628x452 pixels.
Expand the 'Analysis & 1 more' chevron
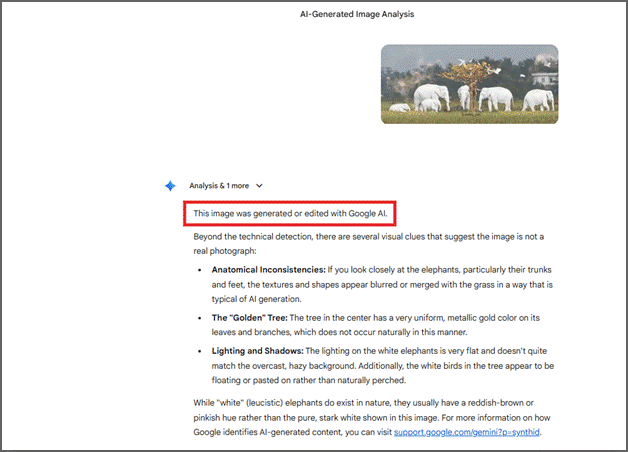tap(260, 186)
